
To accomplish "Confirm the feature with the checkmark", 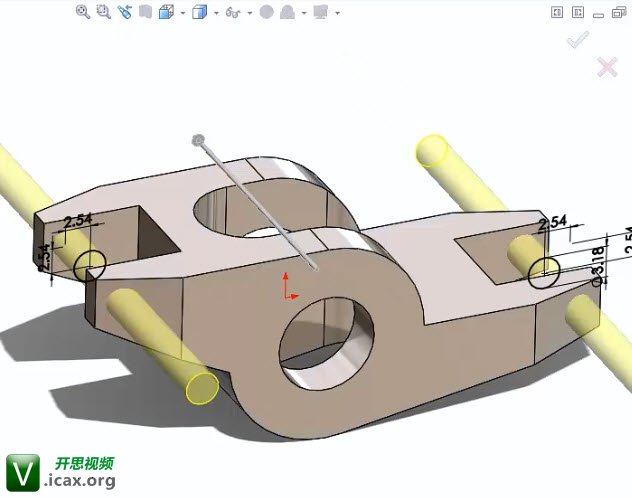I will [577, 40].
